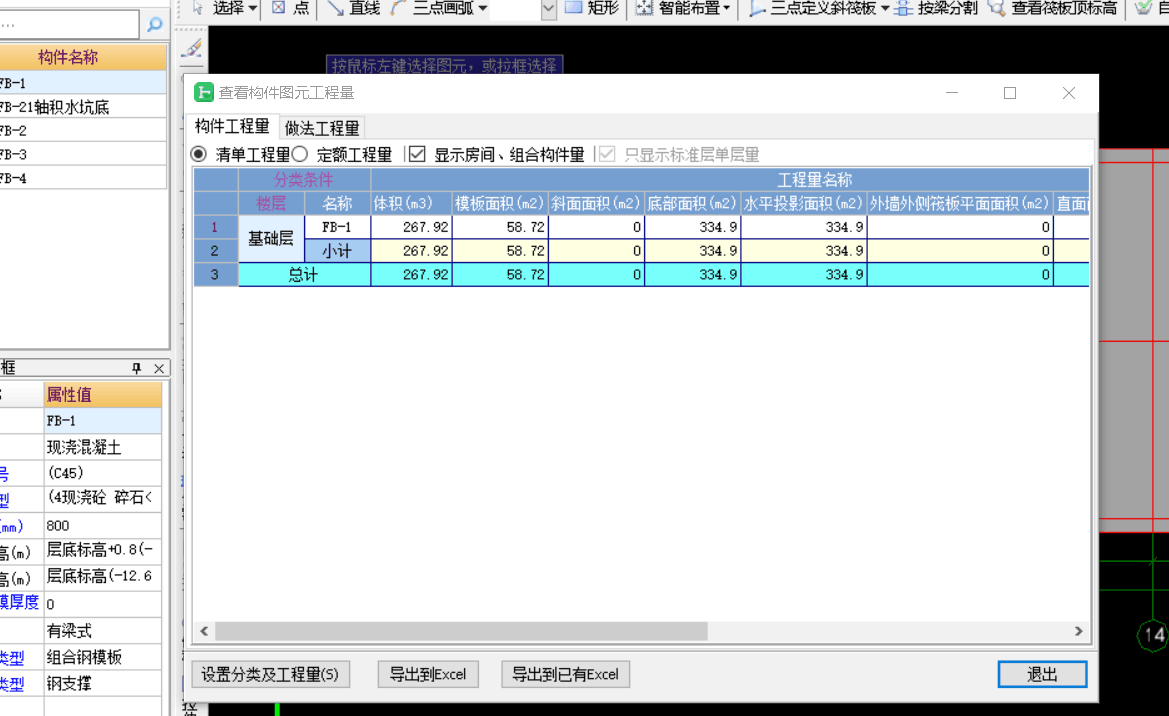The image size is (1169, 716).
Task: Click the 小计 subtotal cell
Action: pyautogui.click(x=337, y=251)
